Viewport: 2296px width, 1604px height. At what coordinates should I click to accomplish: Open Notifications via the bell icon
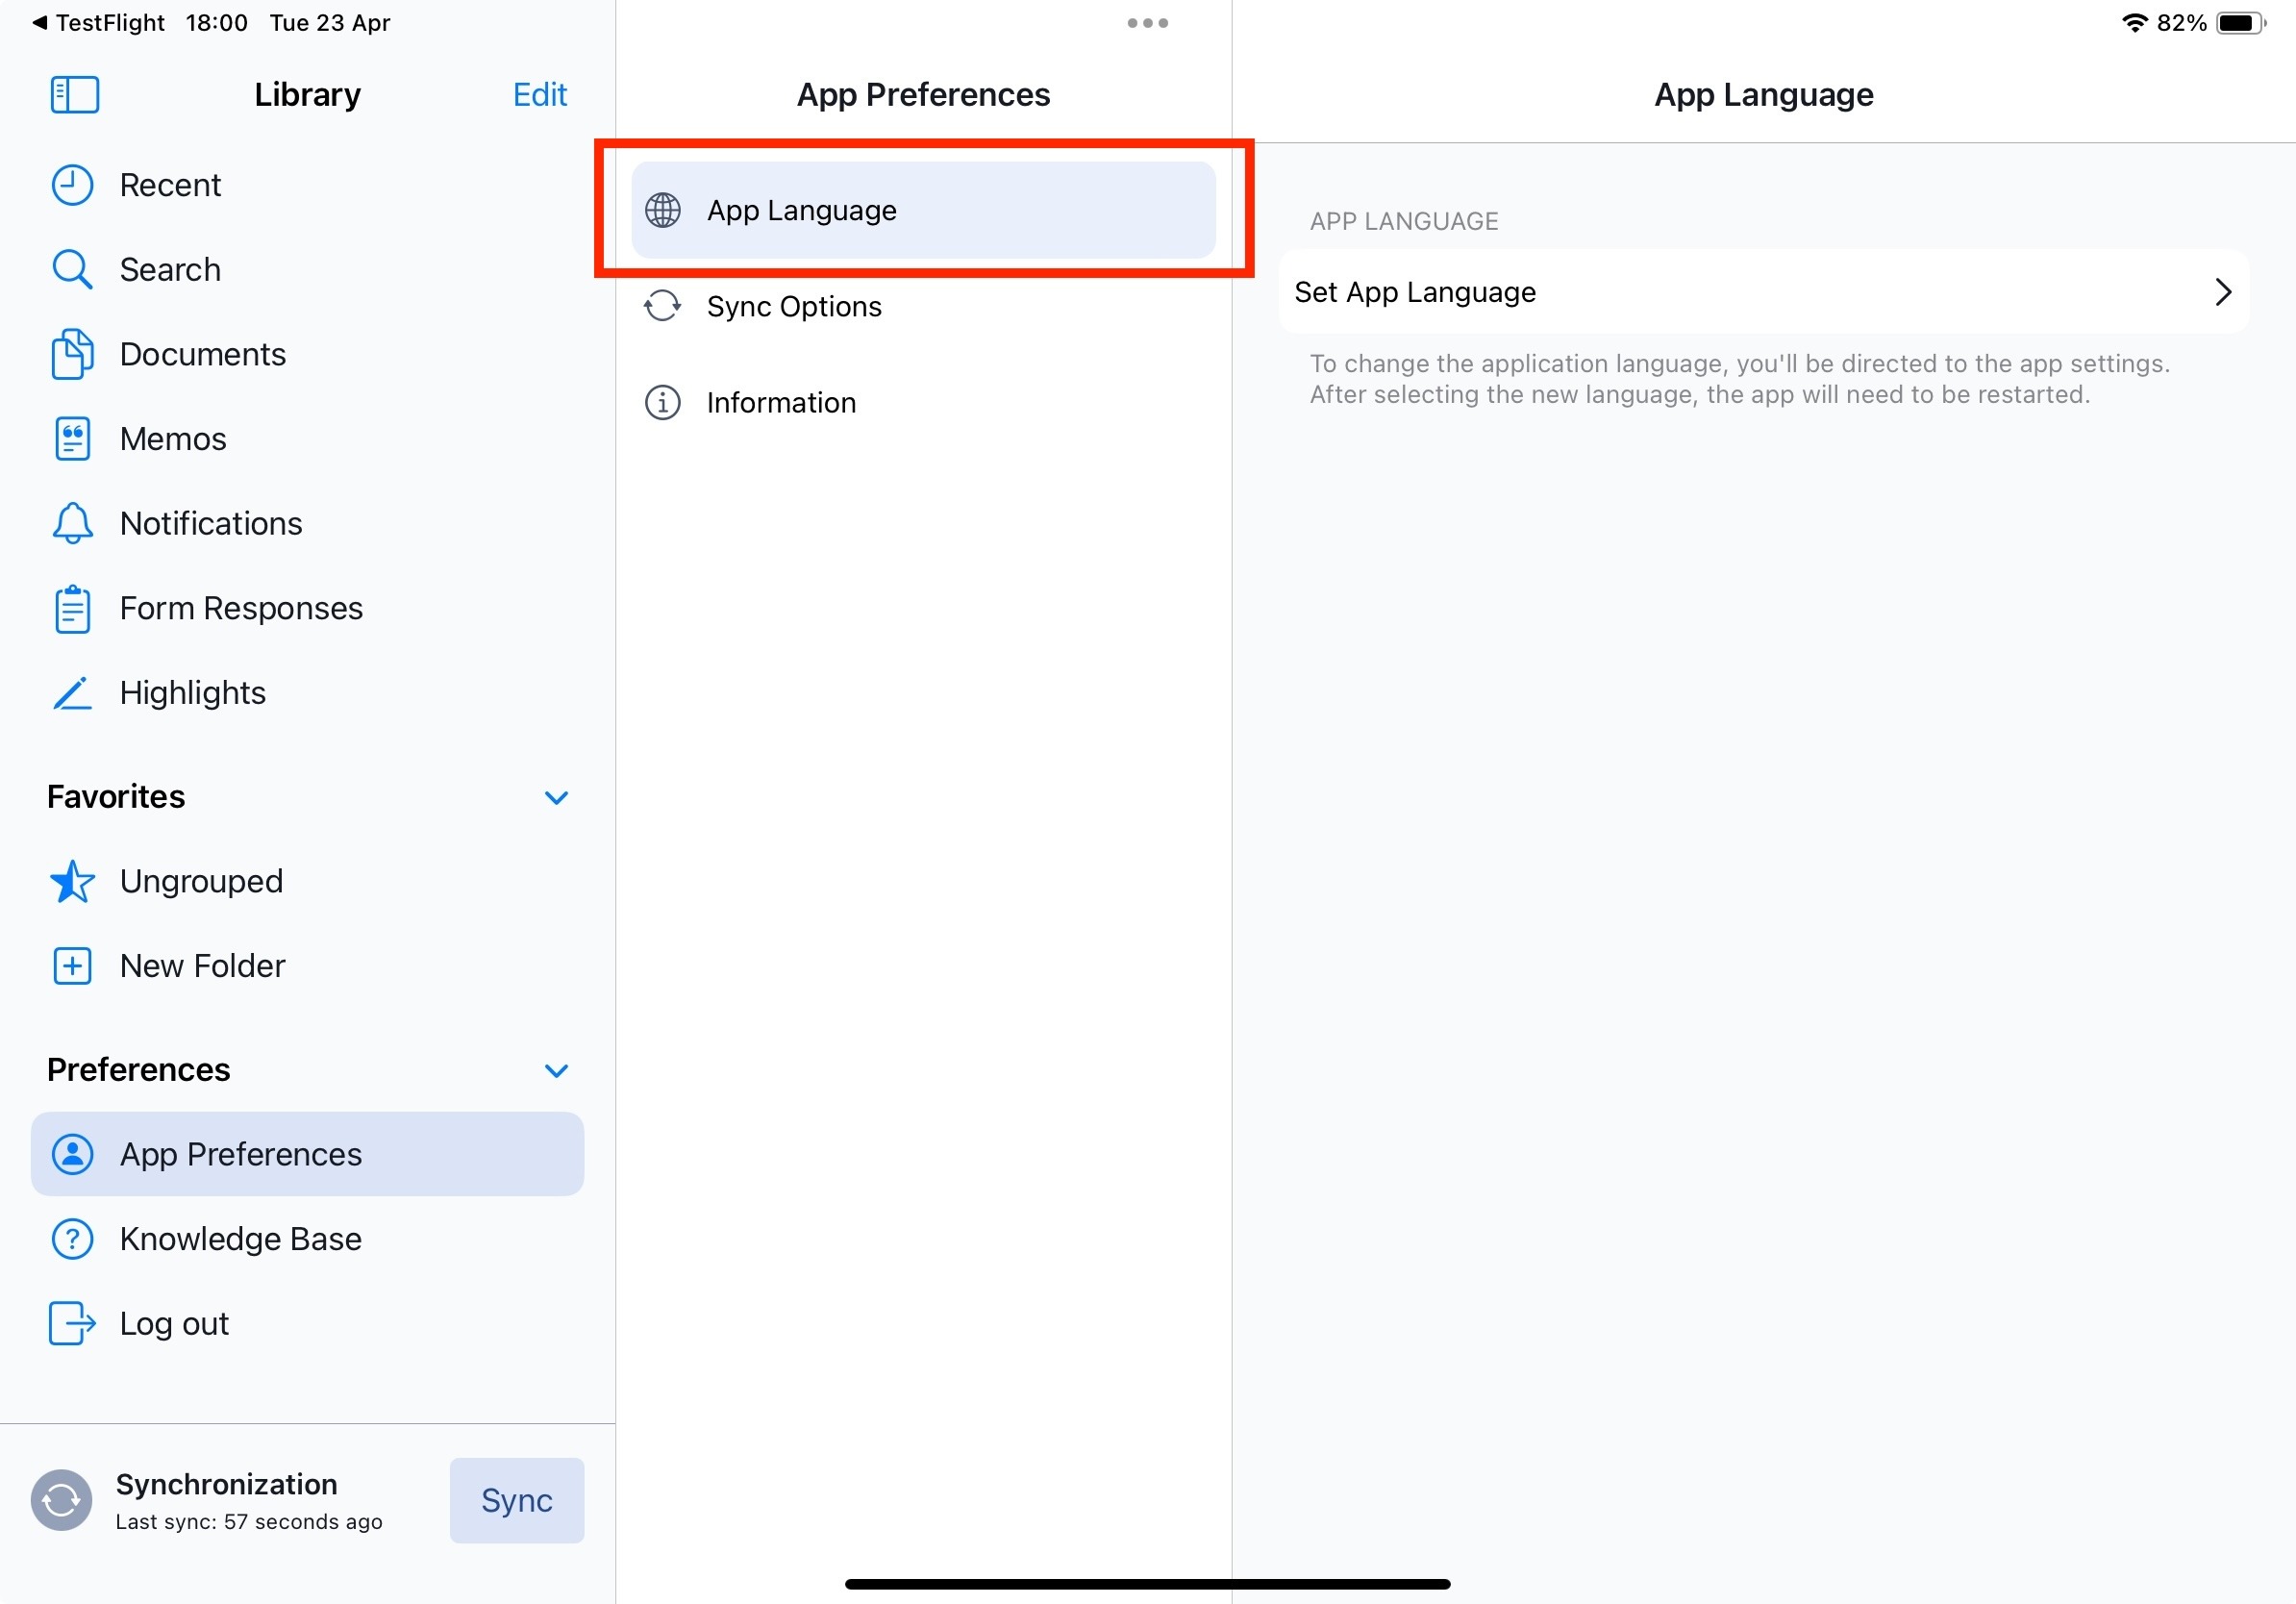tap(72, 524)
